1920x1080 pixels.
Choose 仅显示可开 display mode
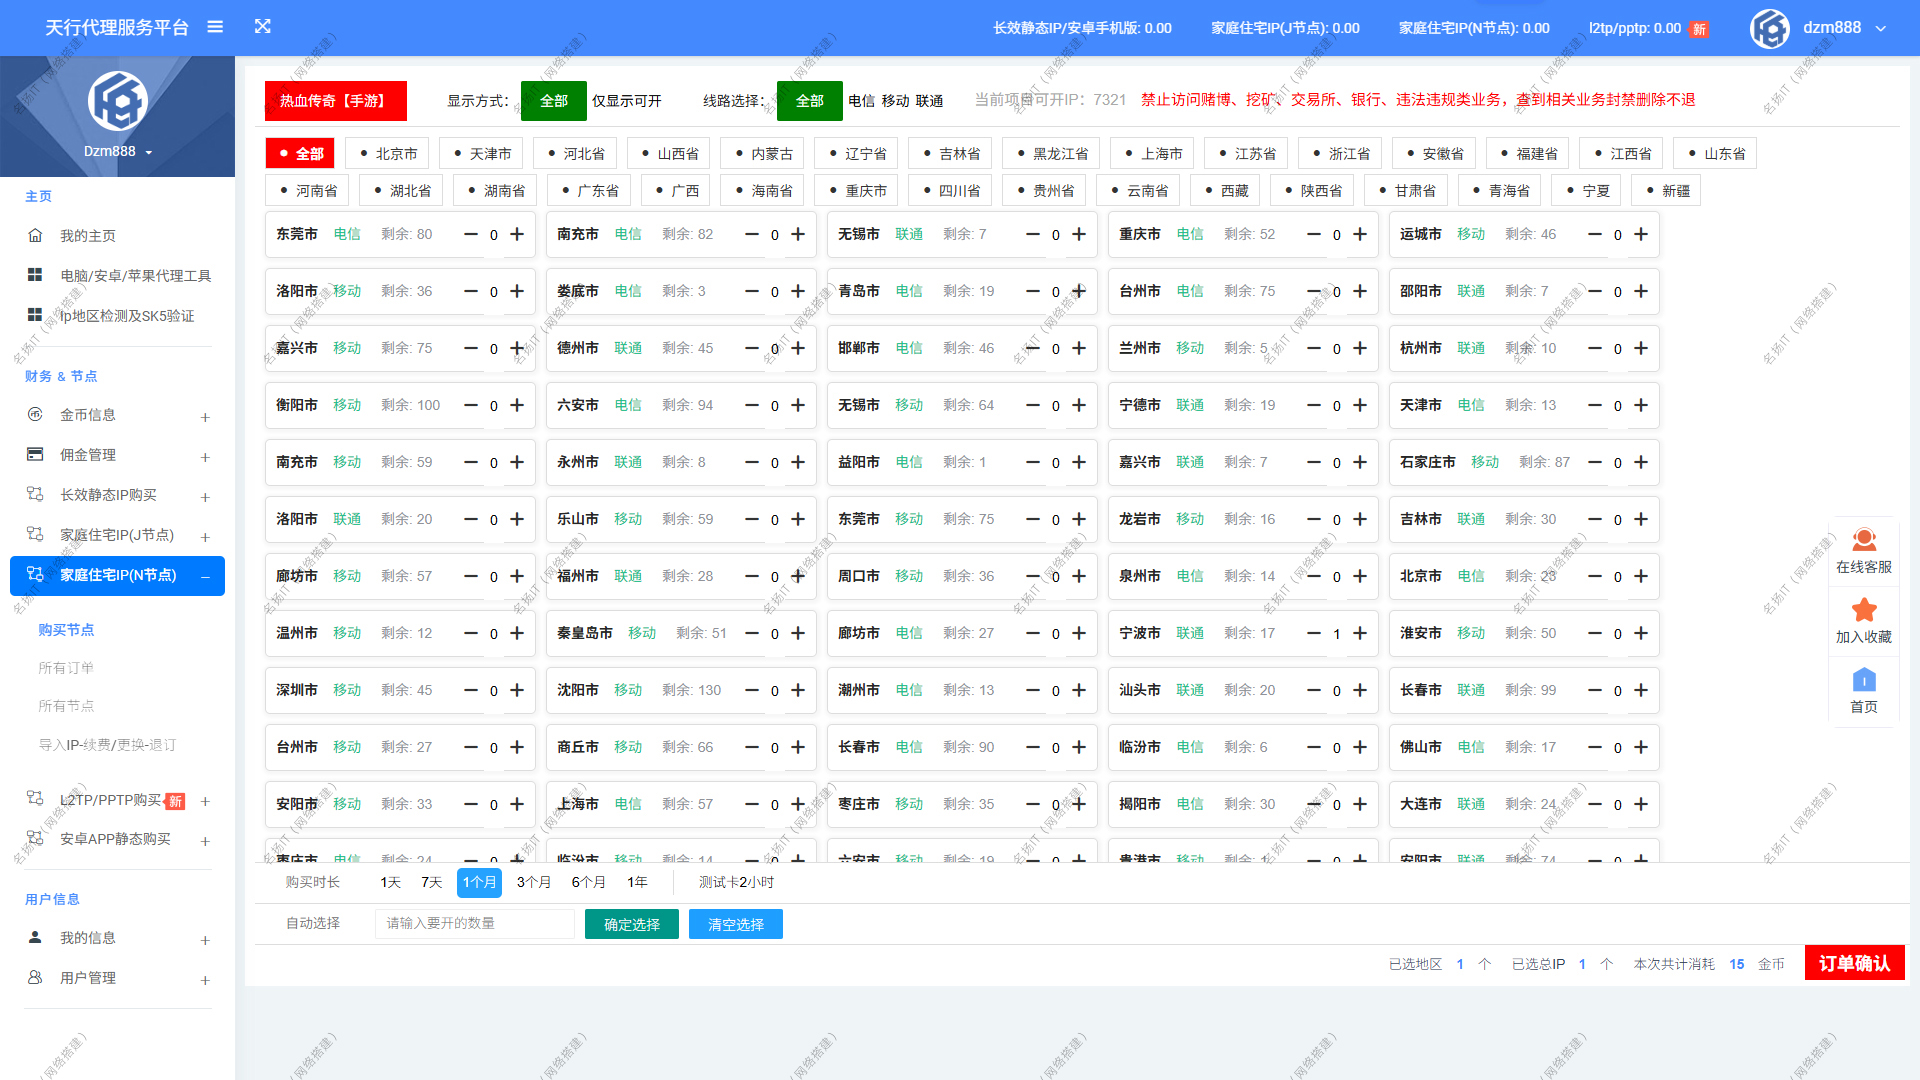[626, 101]
